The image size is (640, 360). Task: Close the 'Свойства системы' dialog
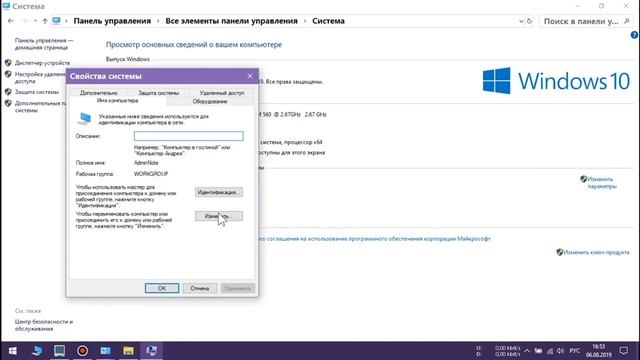(x=250, y=76)
